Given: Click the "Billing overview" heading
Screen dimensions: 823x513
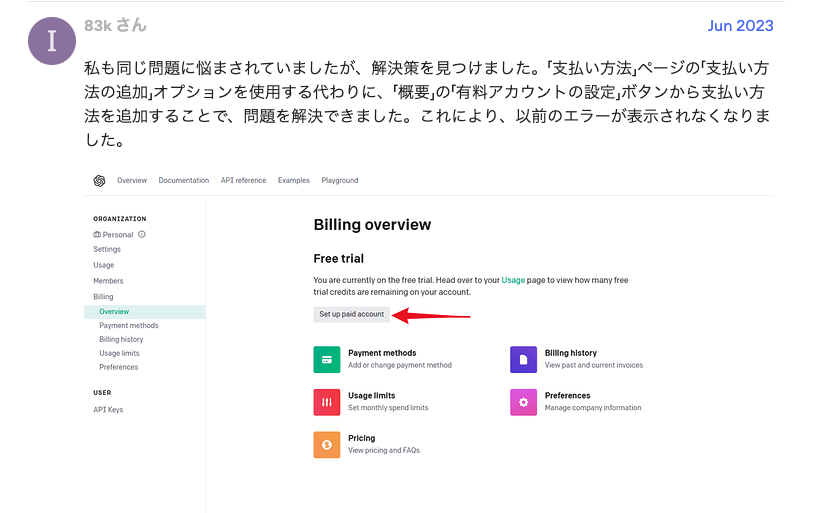Looking at the screenshot, I should 372,225.
